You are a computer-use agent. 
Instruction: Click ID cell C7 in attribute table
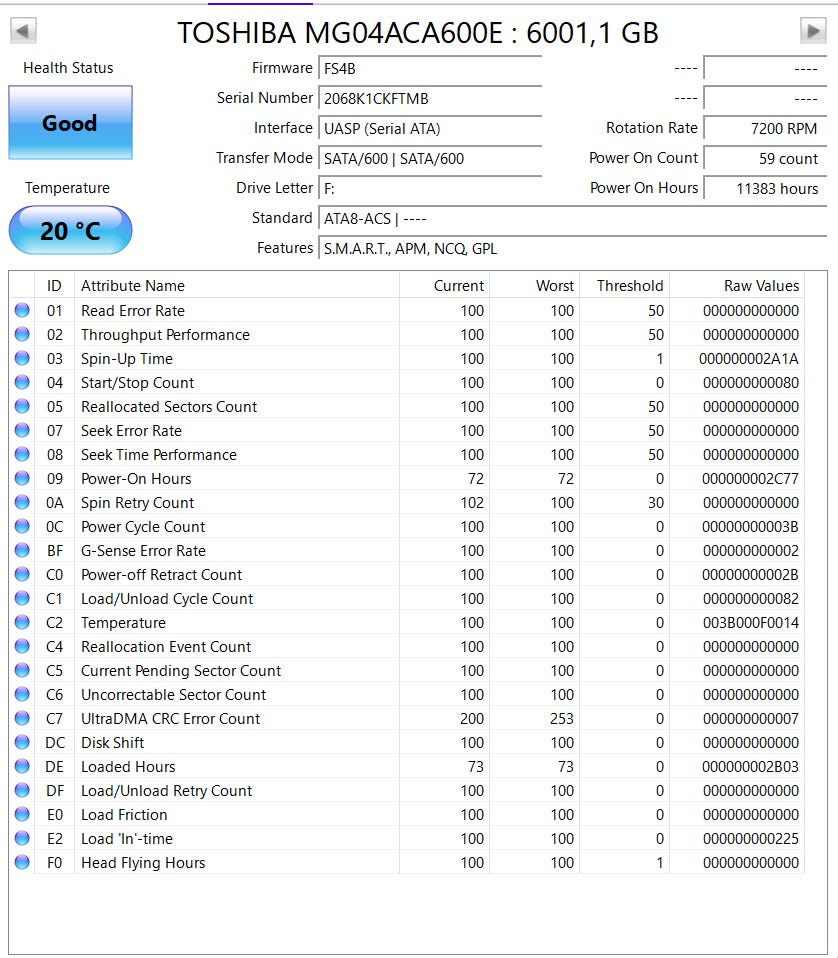point(54,718)
